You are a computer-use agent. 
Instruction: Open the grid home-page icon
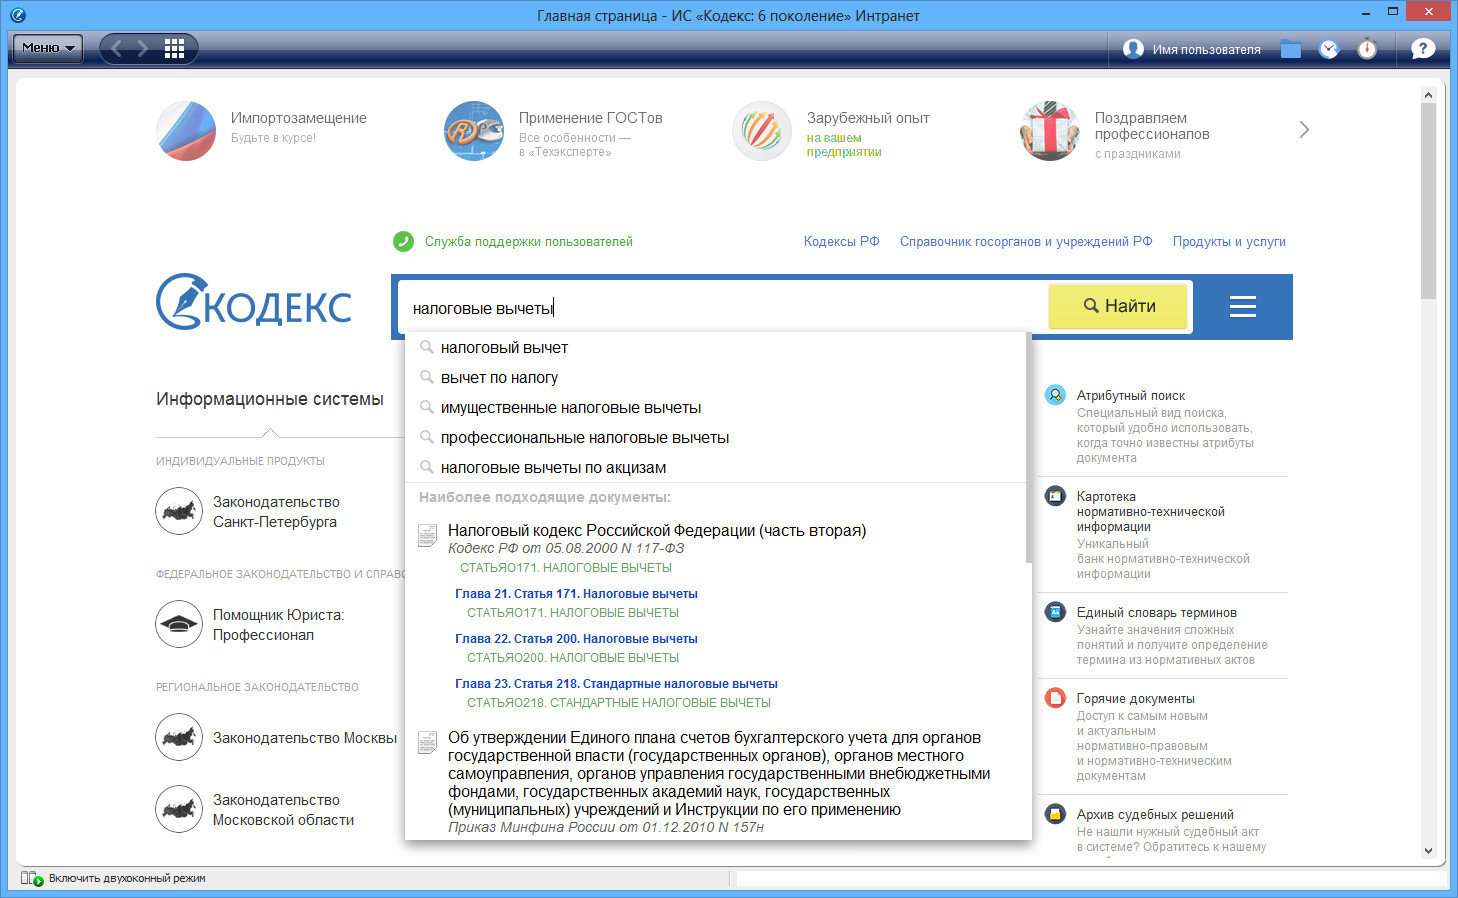174,48
